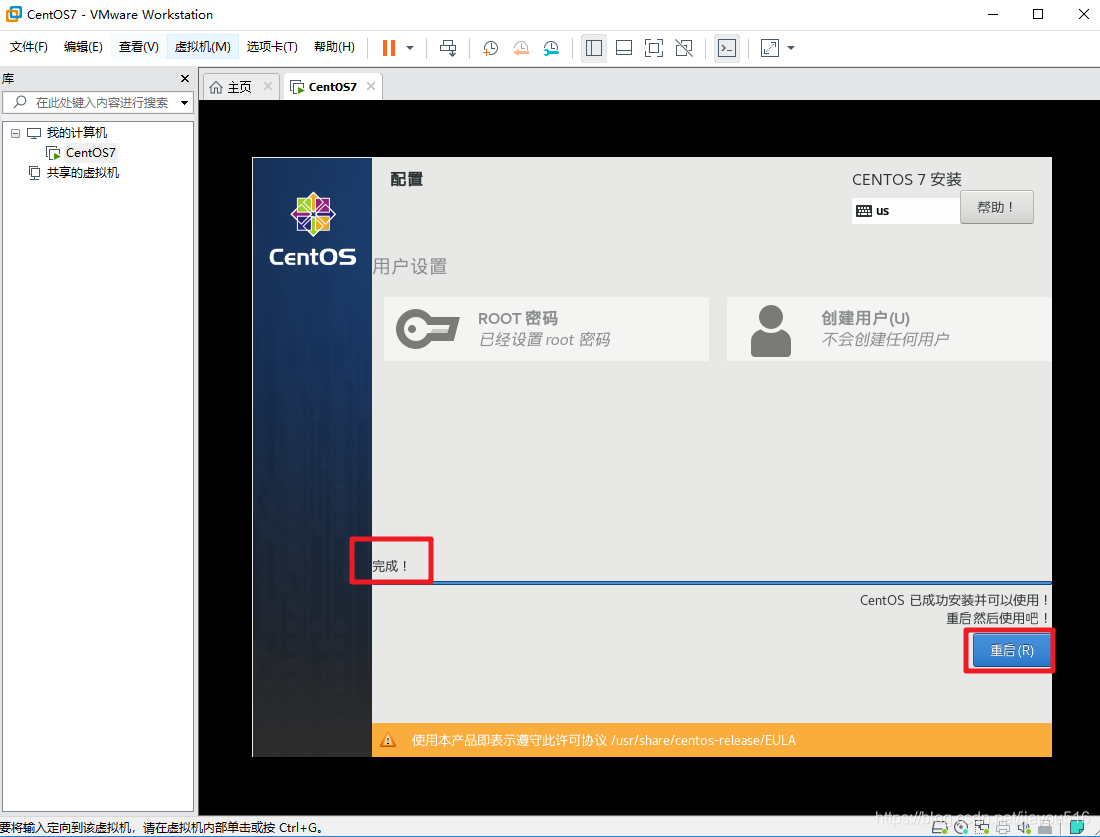The width and height of the screenshot is (1100, 837).
Task: Click the stretch guest display icon
Action: [770, 48]
